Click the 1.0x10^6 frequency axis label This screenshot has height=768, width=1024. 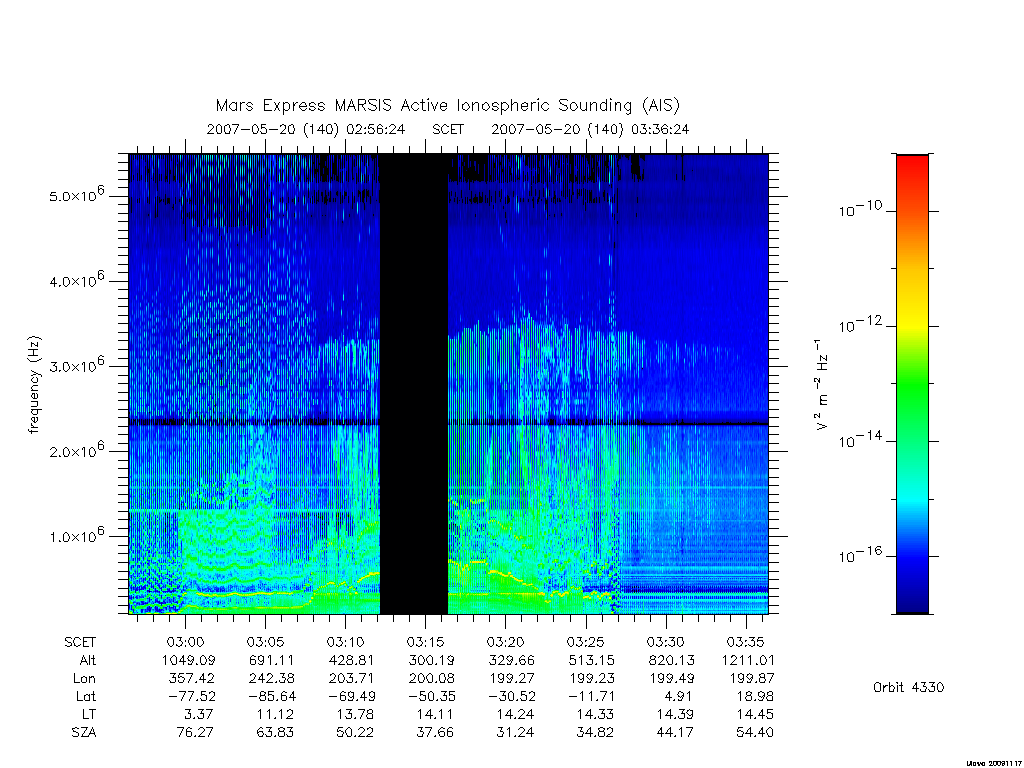pos(76,535)
